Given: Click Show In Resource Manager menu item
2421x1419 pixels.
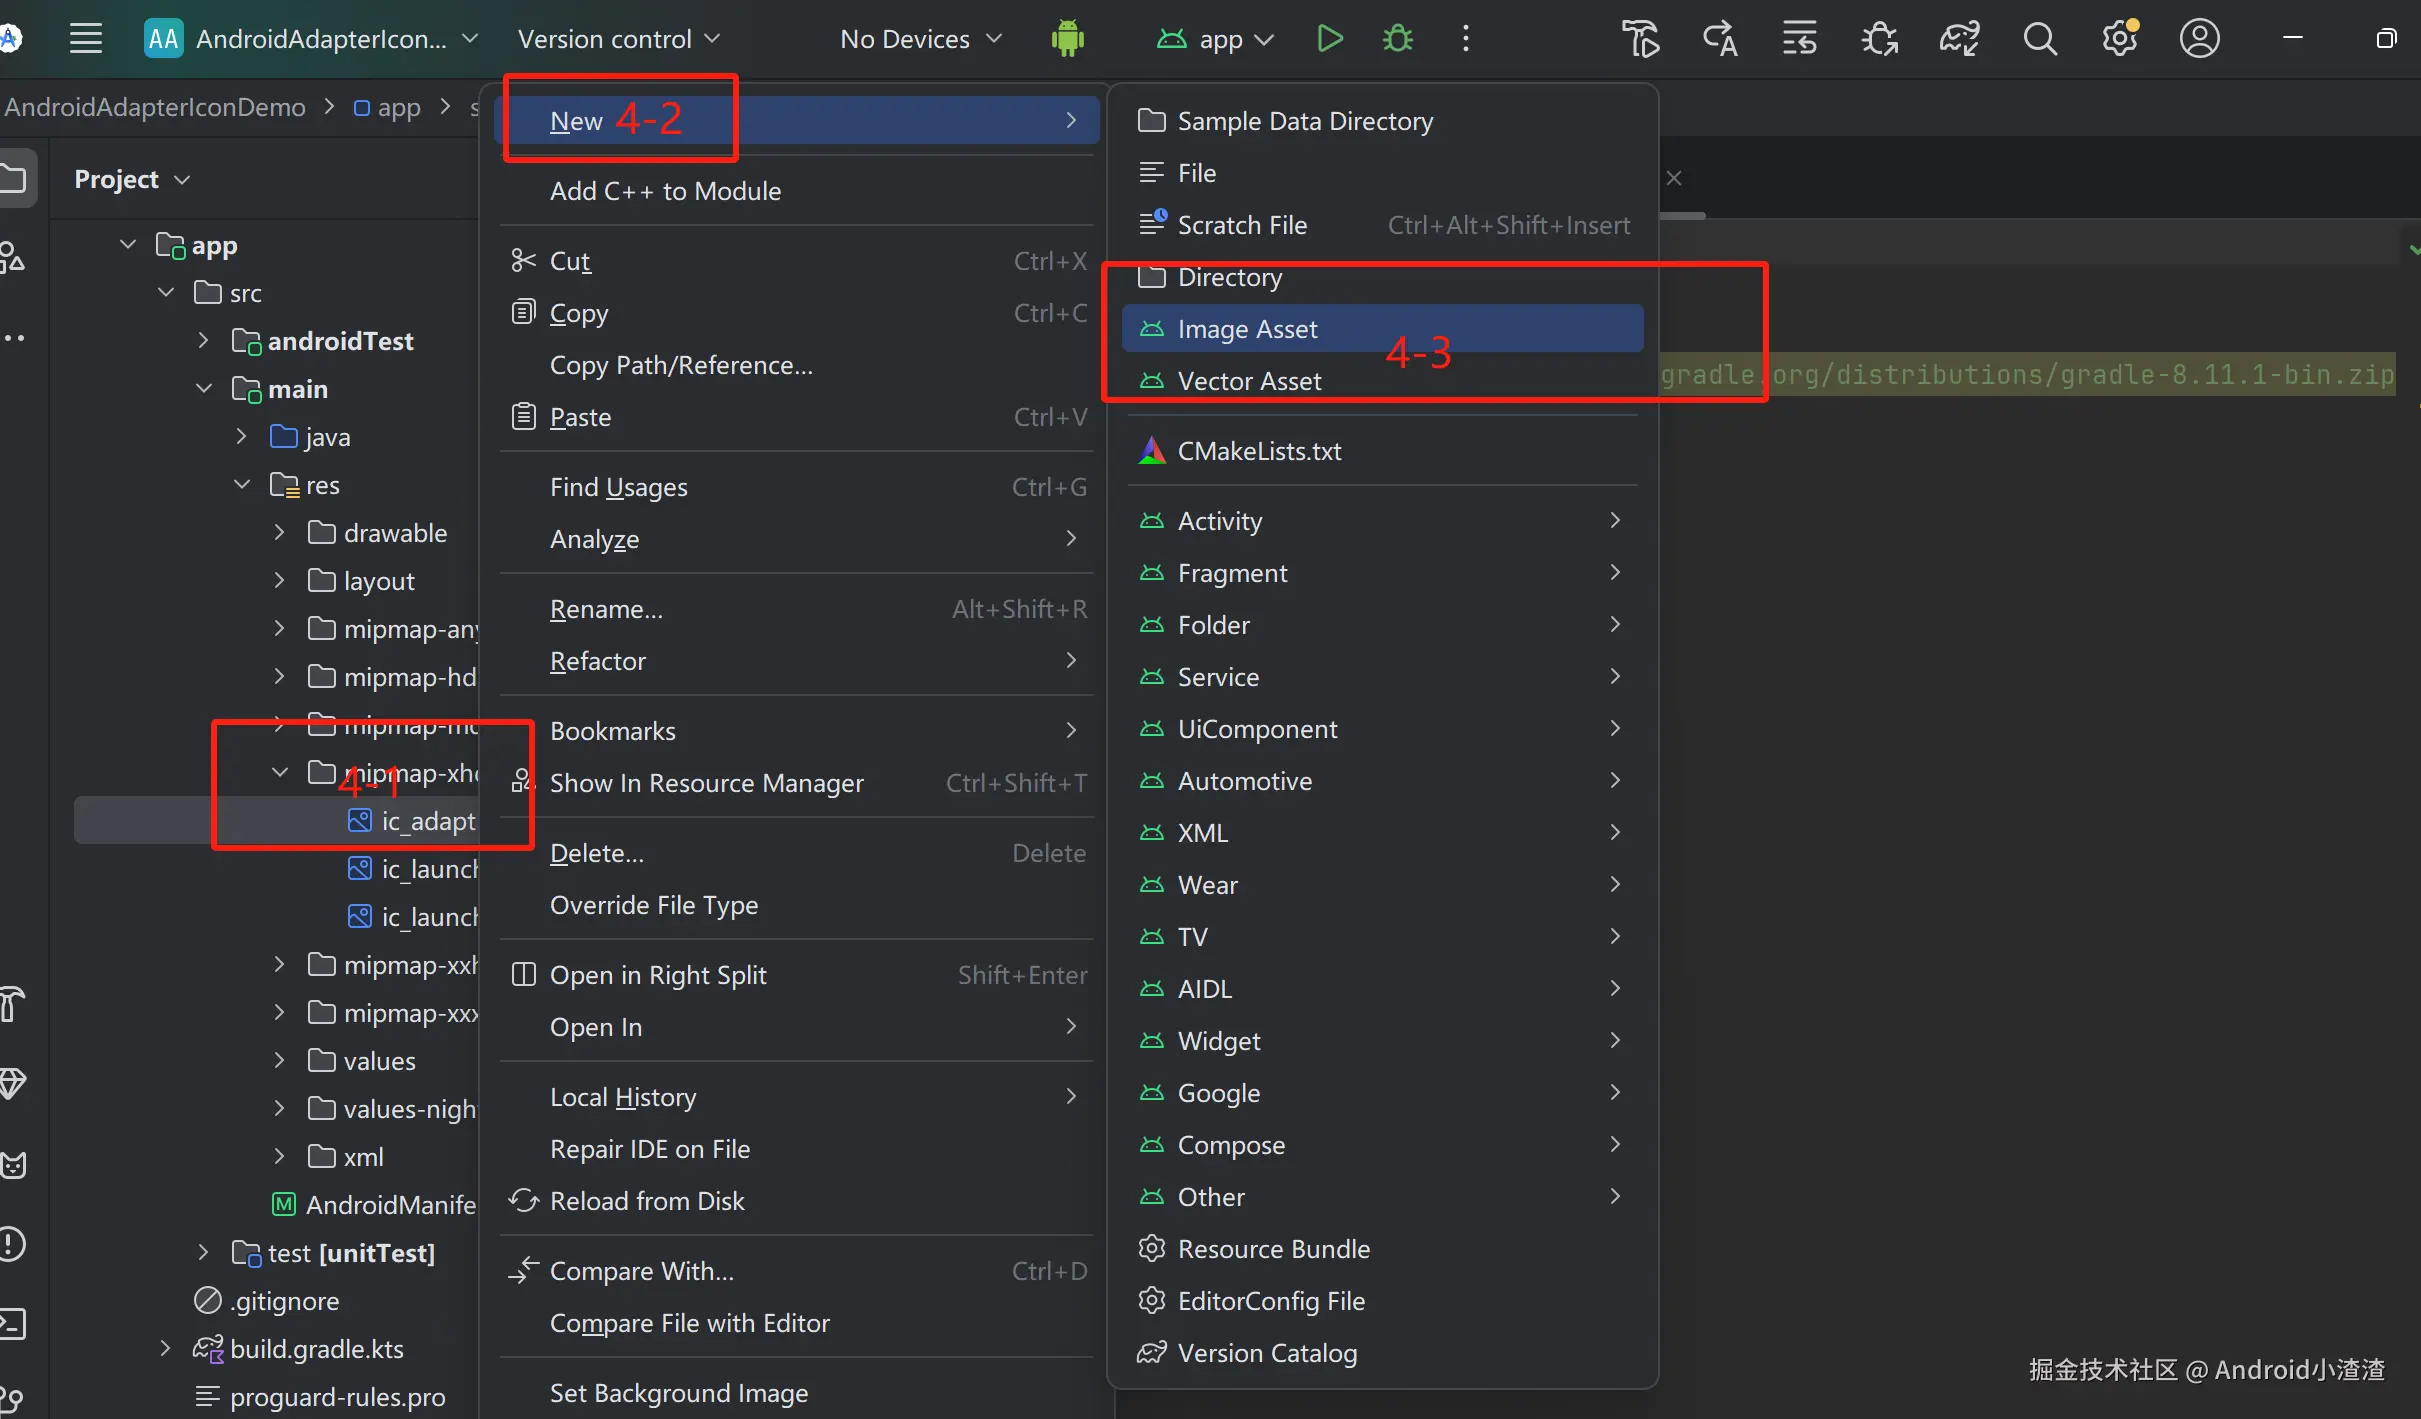Looking at the screenshot, I should pyautogui.click(x=706, y=783).
